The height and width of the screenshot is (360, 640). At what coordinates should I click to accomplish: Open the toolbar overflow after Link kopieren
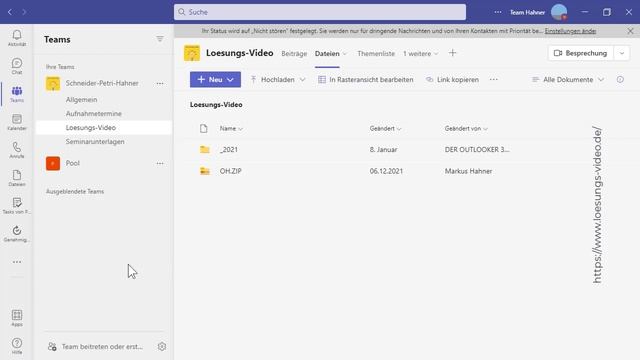coord(493,80)
